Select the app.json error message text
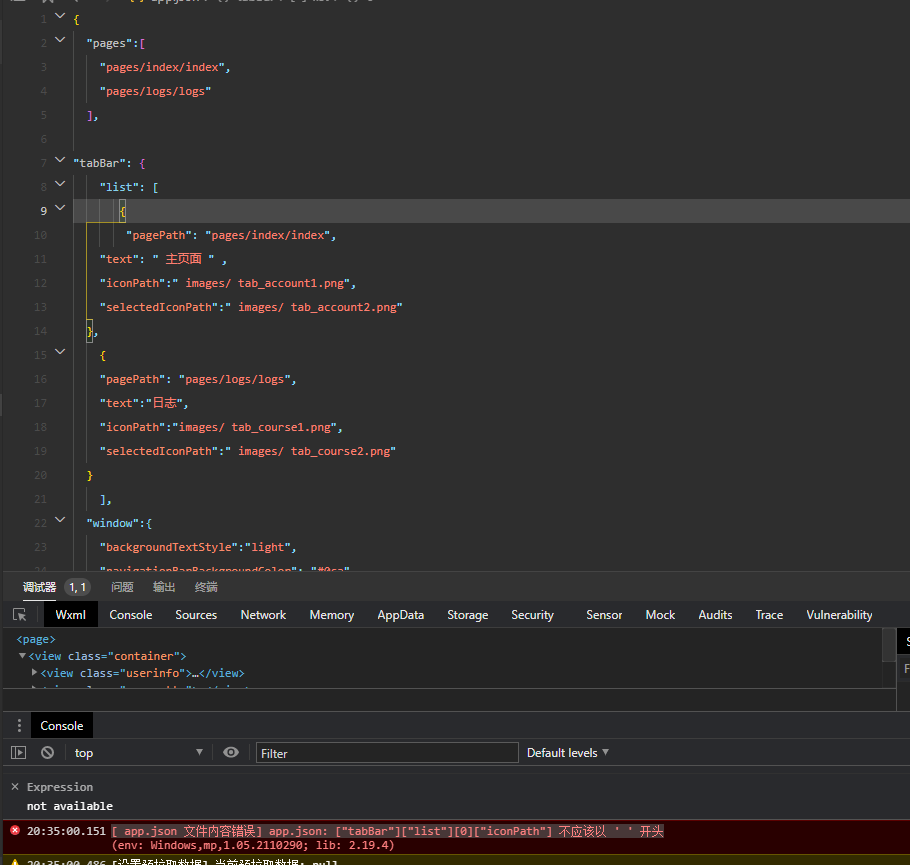 (x=387, y=831)
